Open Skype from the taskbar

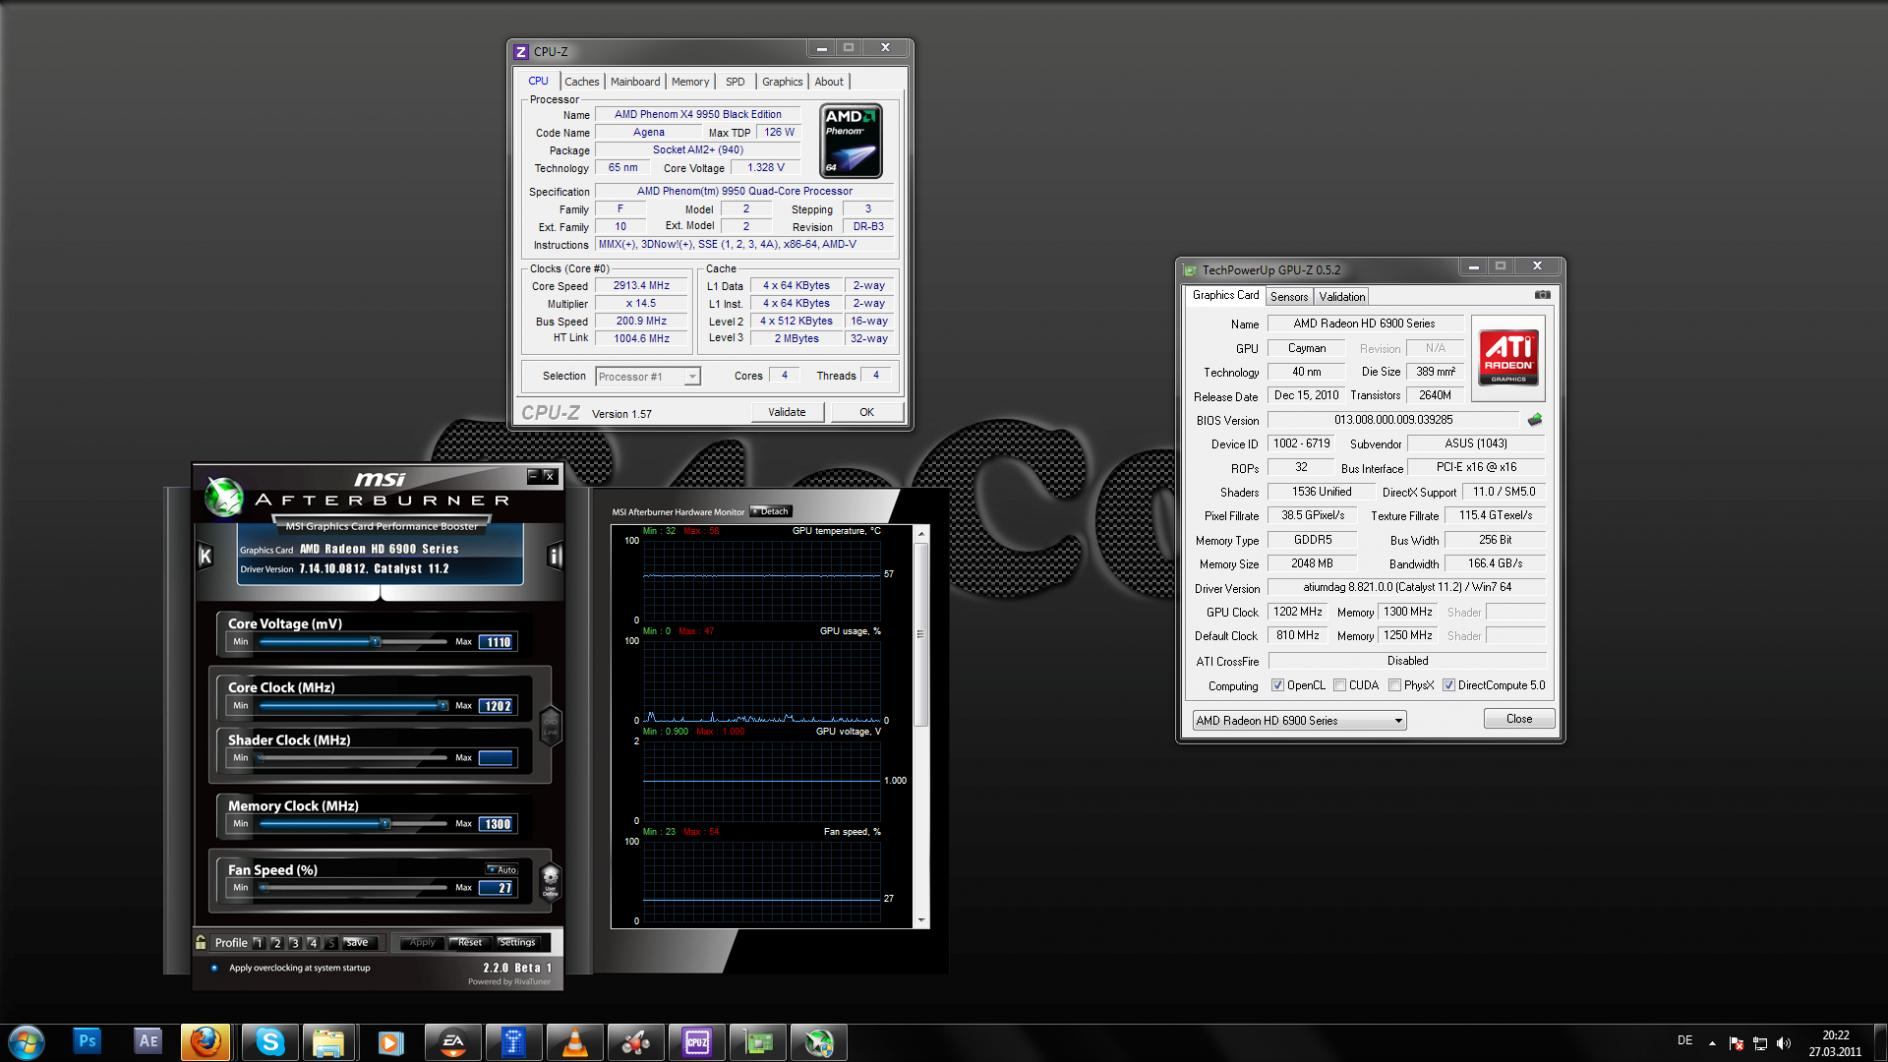(269, 1042)
